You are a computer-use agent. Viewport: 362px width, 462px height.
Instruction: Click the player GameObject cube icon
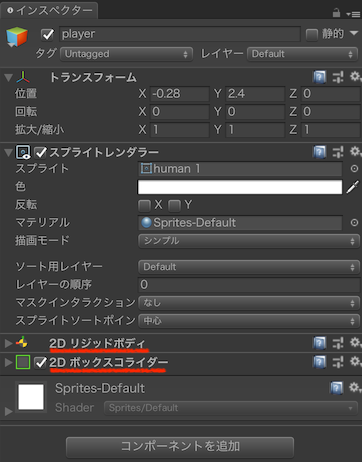pos(17,37)
